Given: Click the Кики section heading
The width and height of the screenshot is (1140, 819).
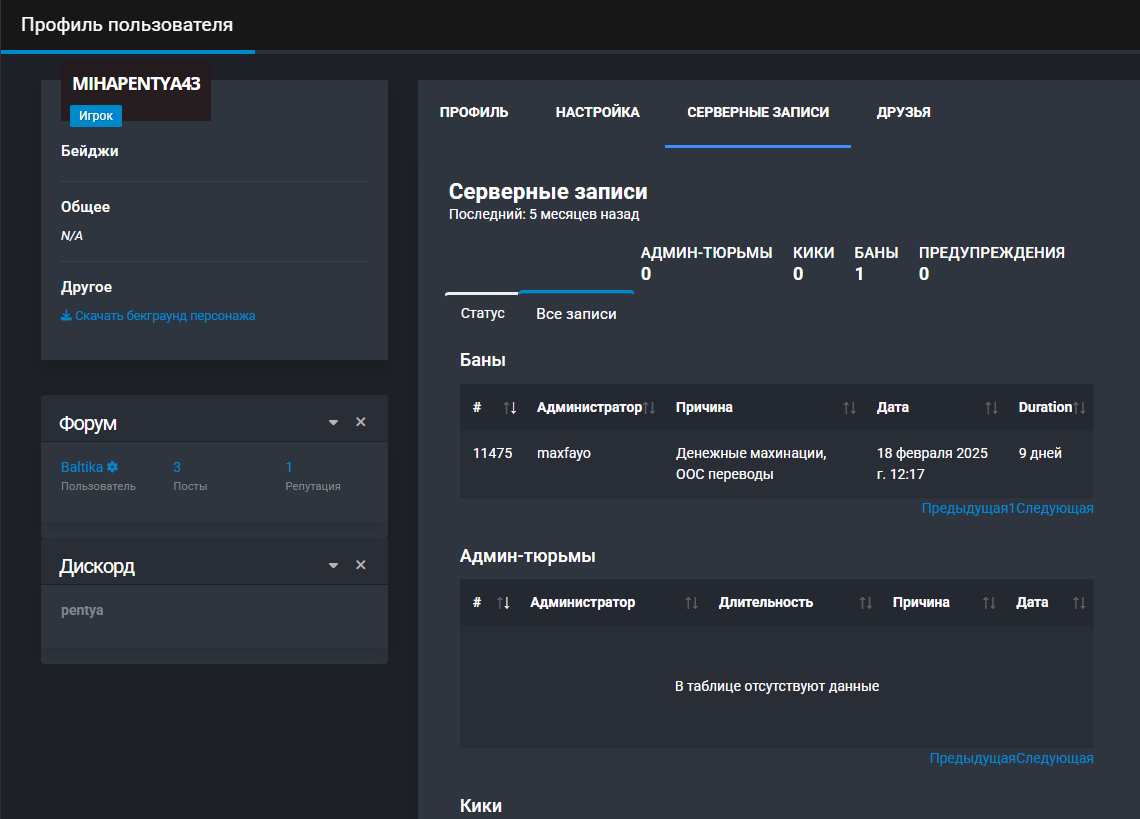Looking at the screenshot, I should pos(481,805).
